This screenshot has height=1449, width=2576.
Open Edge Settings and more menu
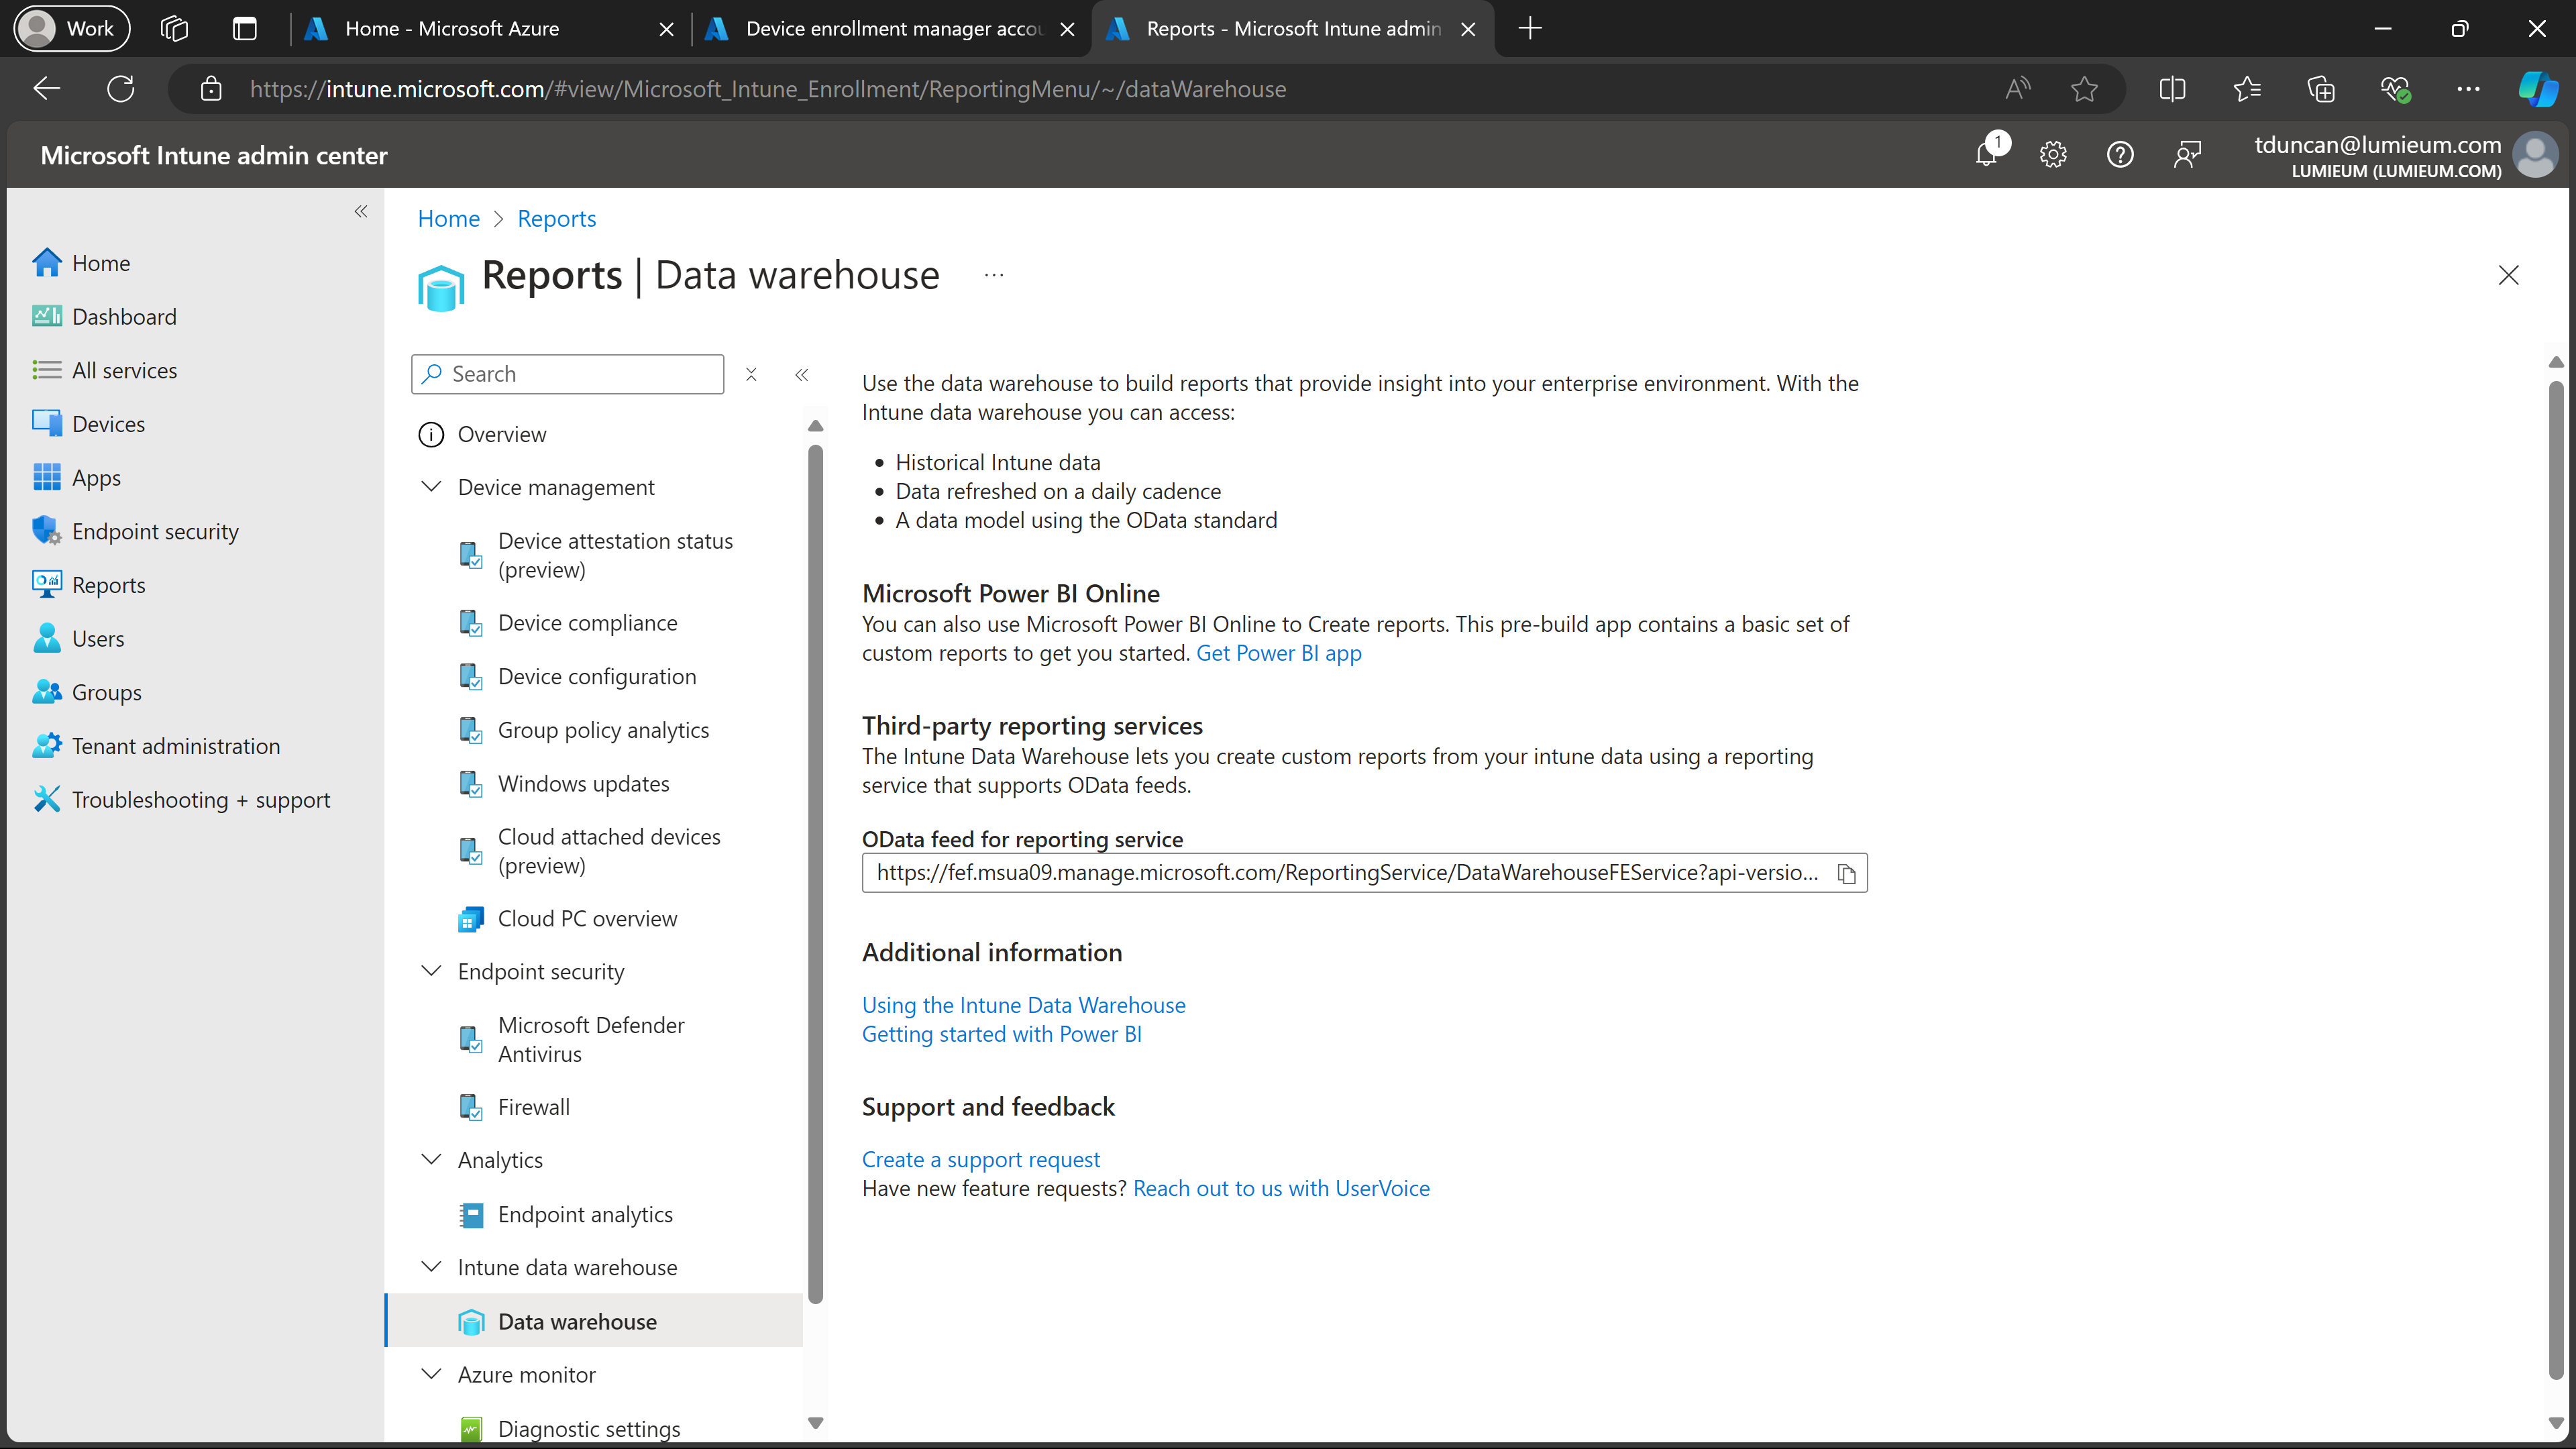tap(2468, 89)
